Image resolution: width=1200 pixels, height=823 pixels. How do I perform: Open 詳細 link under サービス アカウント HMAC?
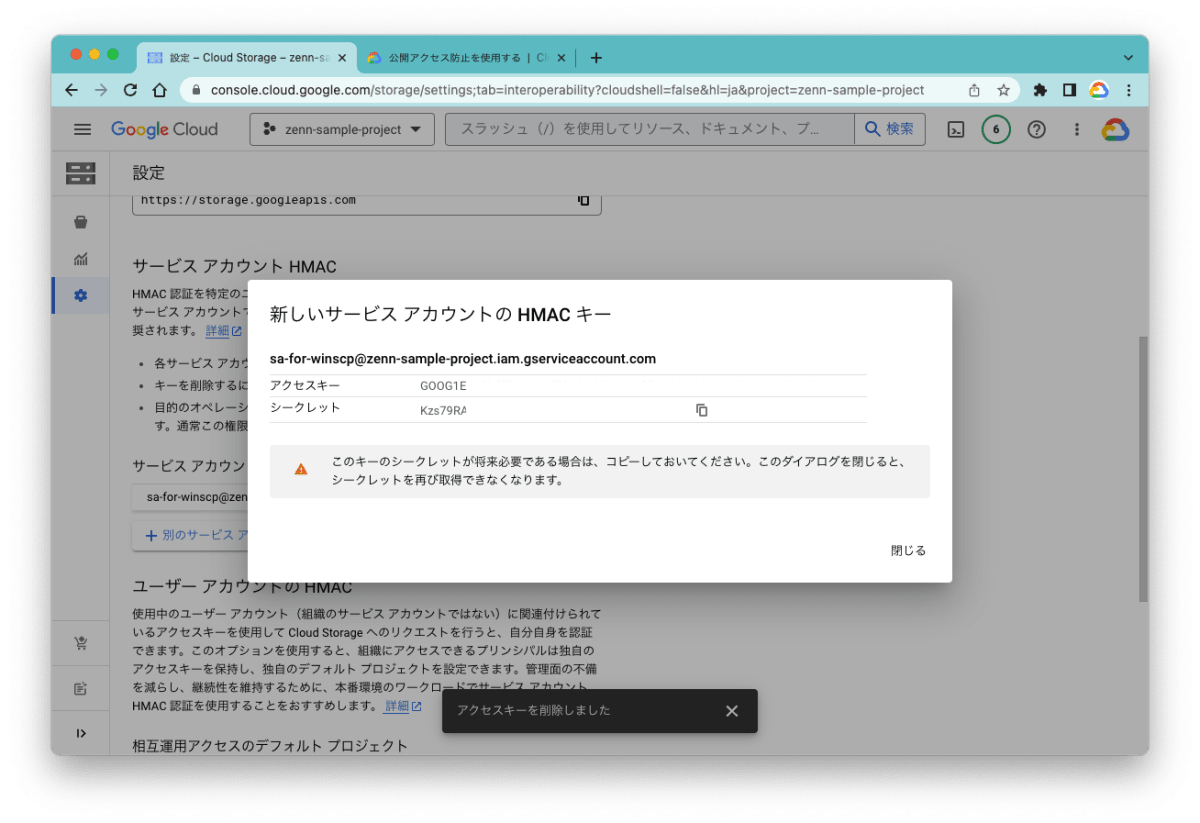224,331
